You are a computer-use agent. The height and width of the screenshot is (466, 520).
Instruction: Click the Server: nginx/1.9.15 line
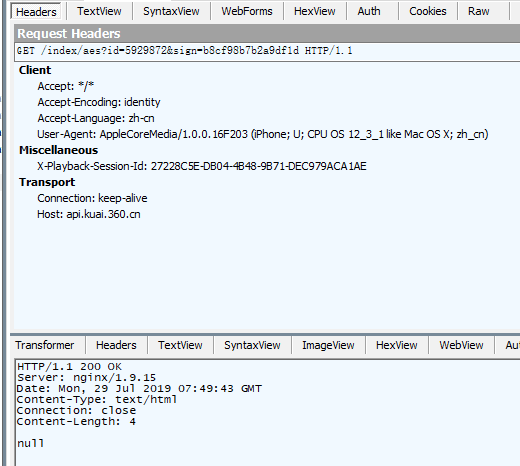pyautogui.click(x=86, y=378)
